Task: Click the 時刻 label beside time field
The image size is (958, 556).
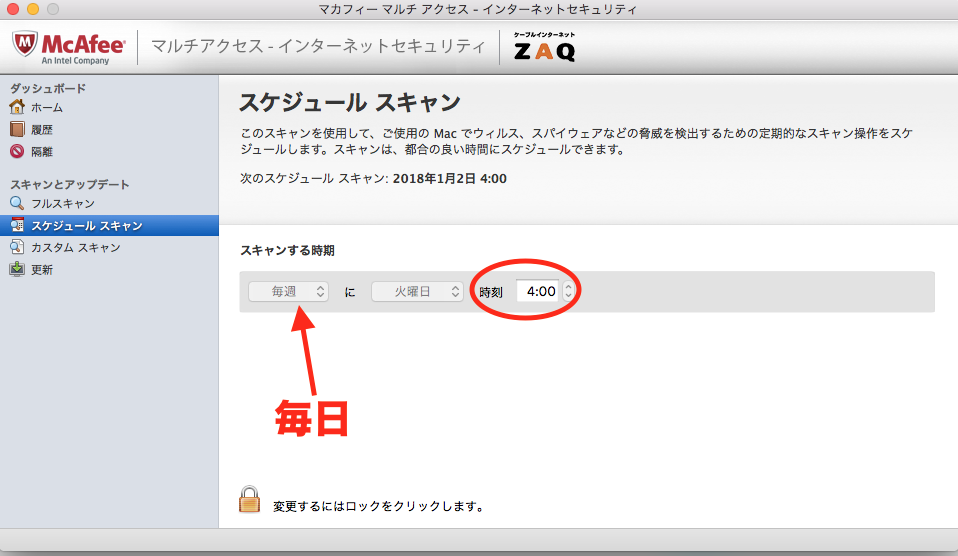Action: (x=491, y=292)
